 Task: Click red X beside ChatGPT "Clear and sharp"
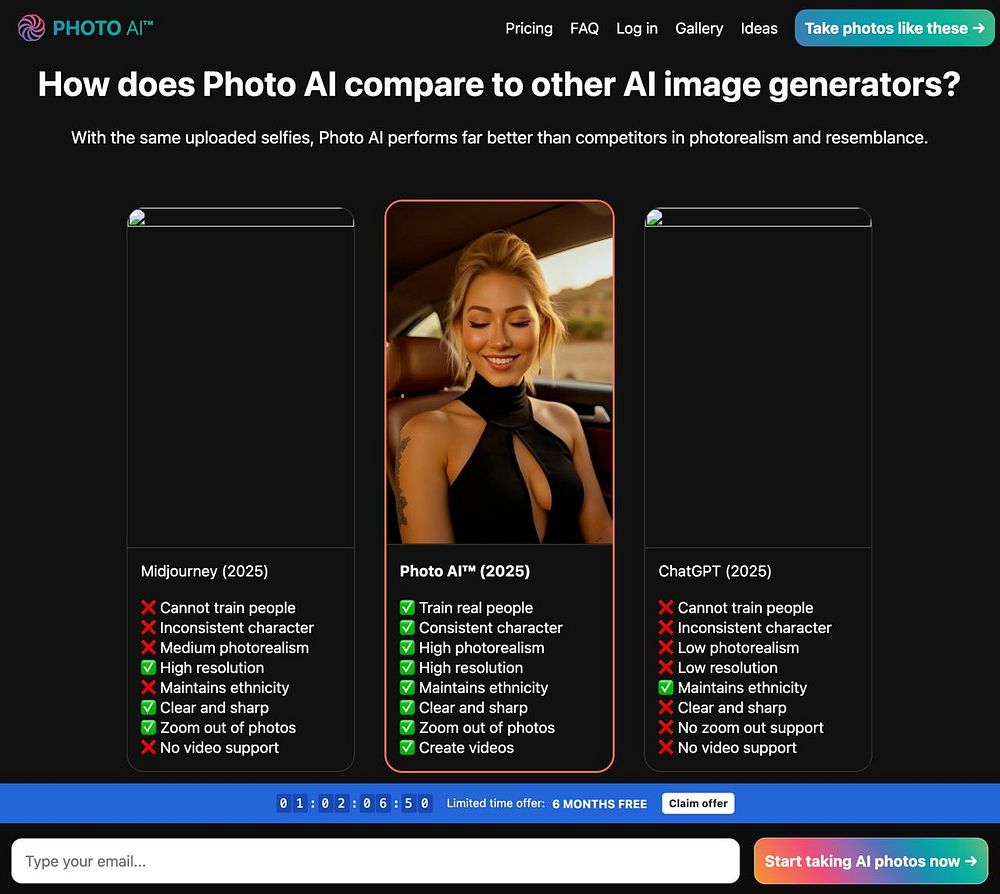pos(666,707)
